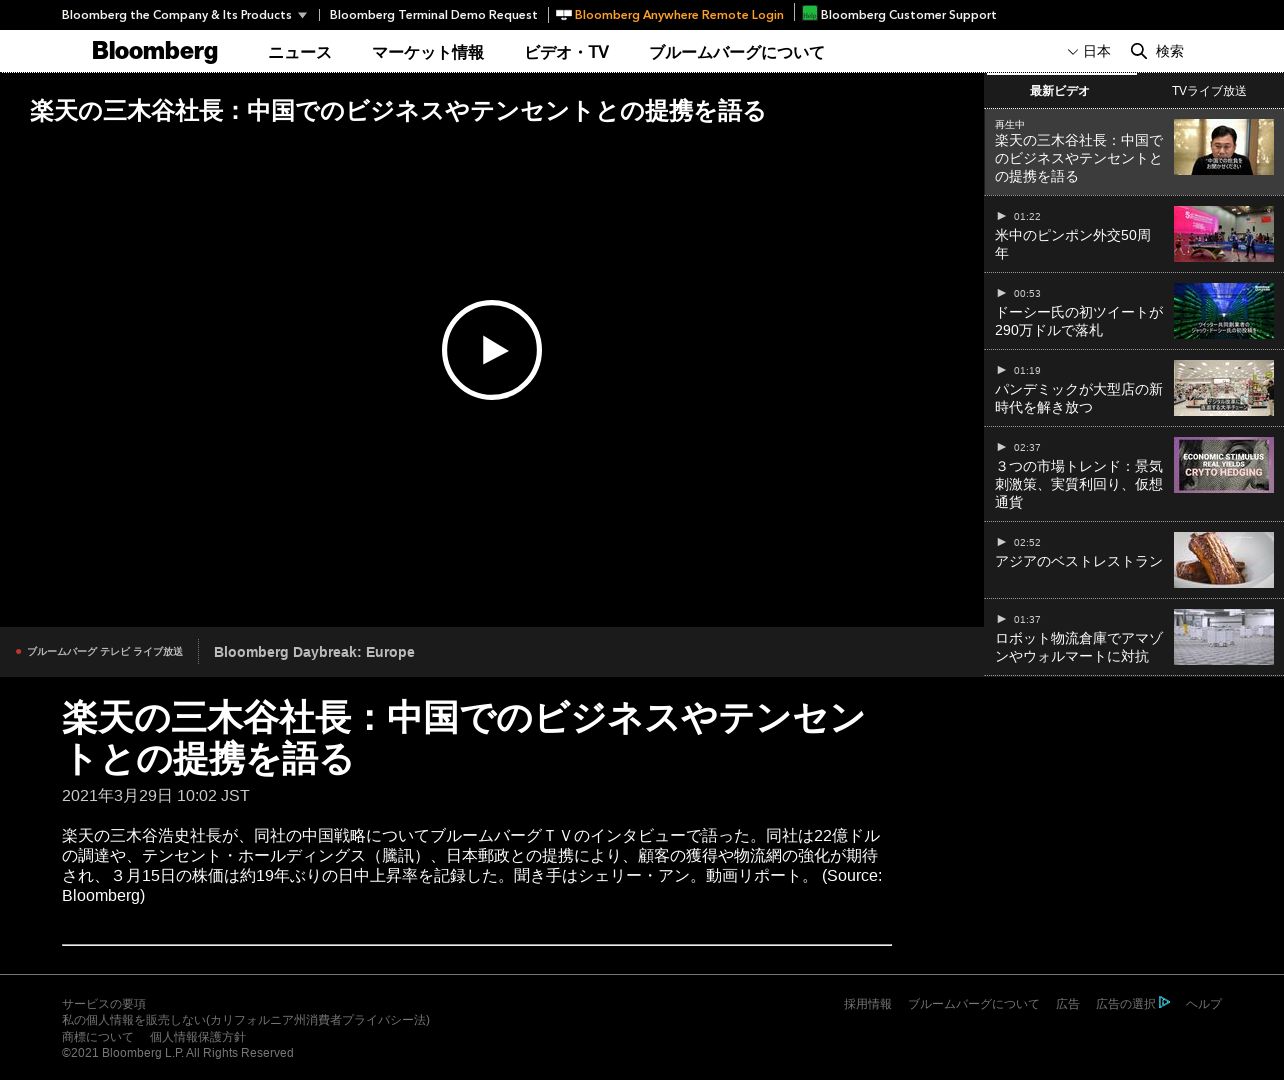
Task: Click 採用情報 footer link
Action: tap(868, 1004)
